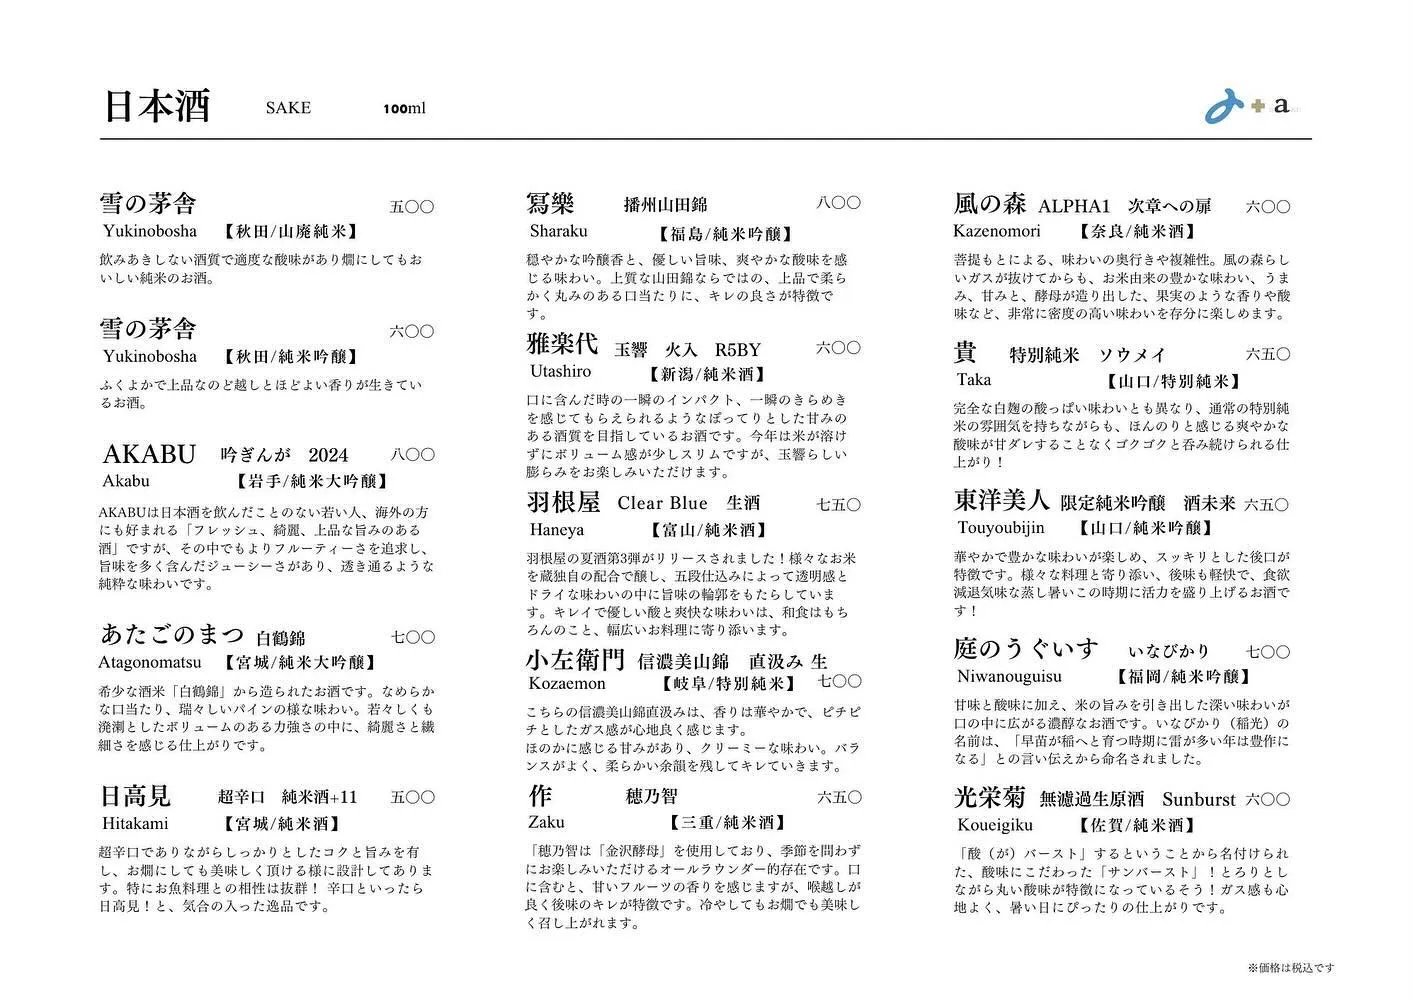This screenshot has height=1001, width=1415.
Task: Select 小左衛門 sake name
Action: [575, 660]
